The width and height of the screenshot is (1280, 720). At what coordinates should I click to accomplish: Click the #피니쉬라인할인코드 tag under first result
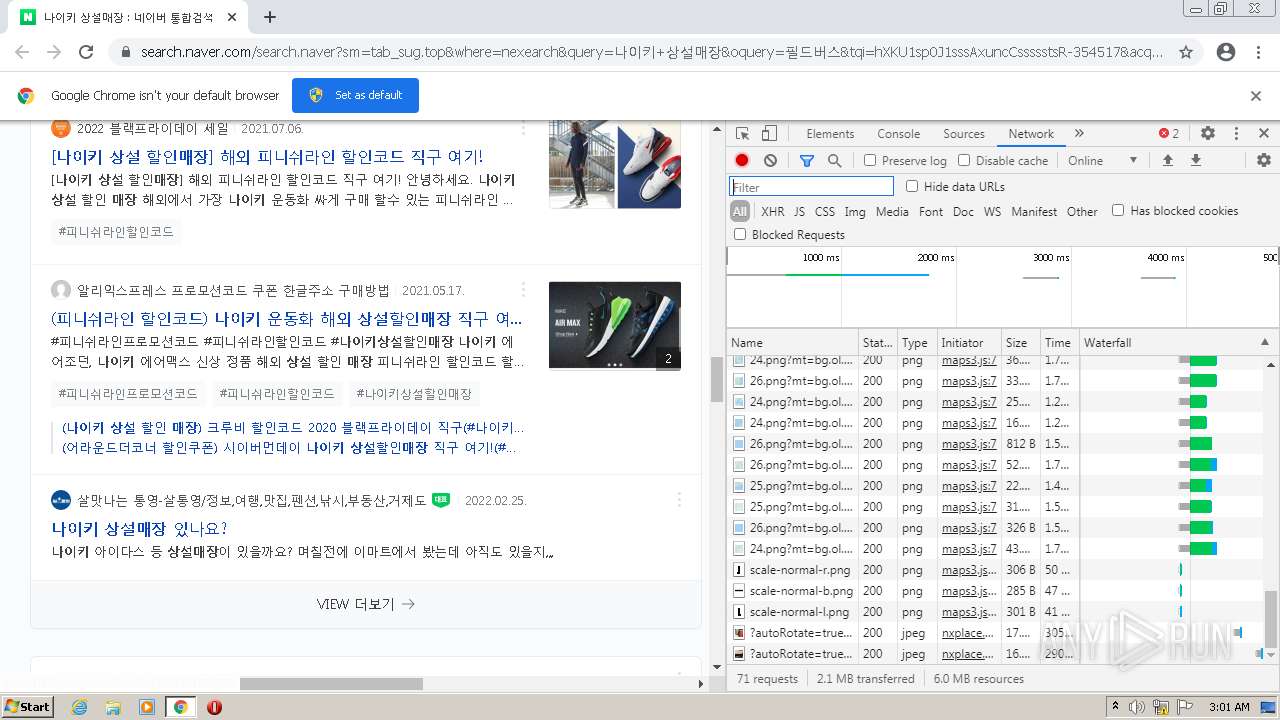tap(116, 232)
